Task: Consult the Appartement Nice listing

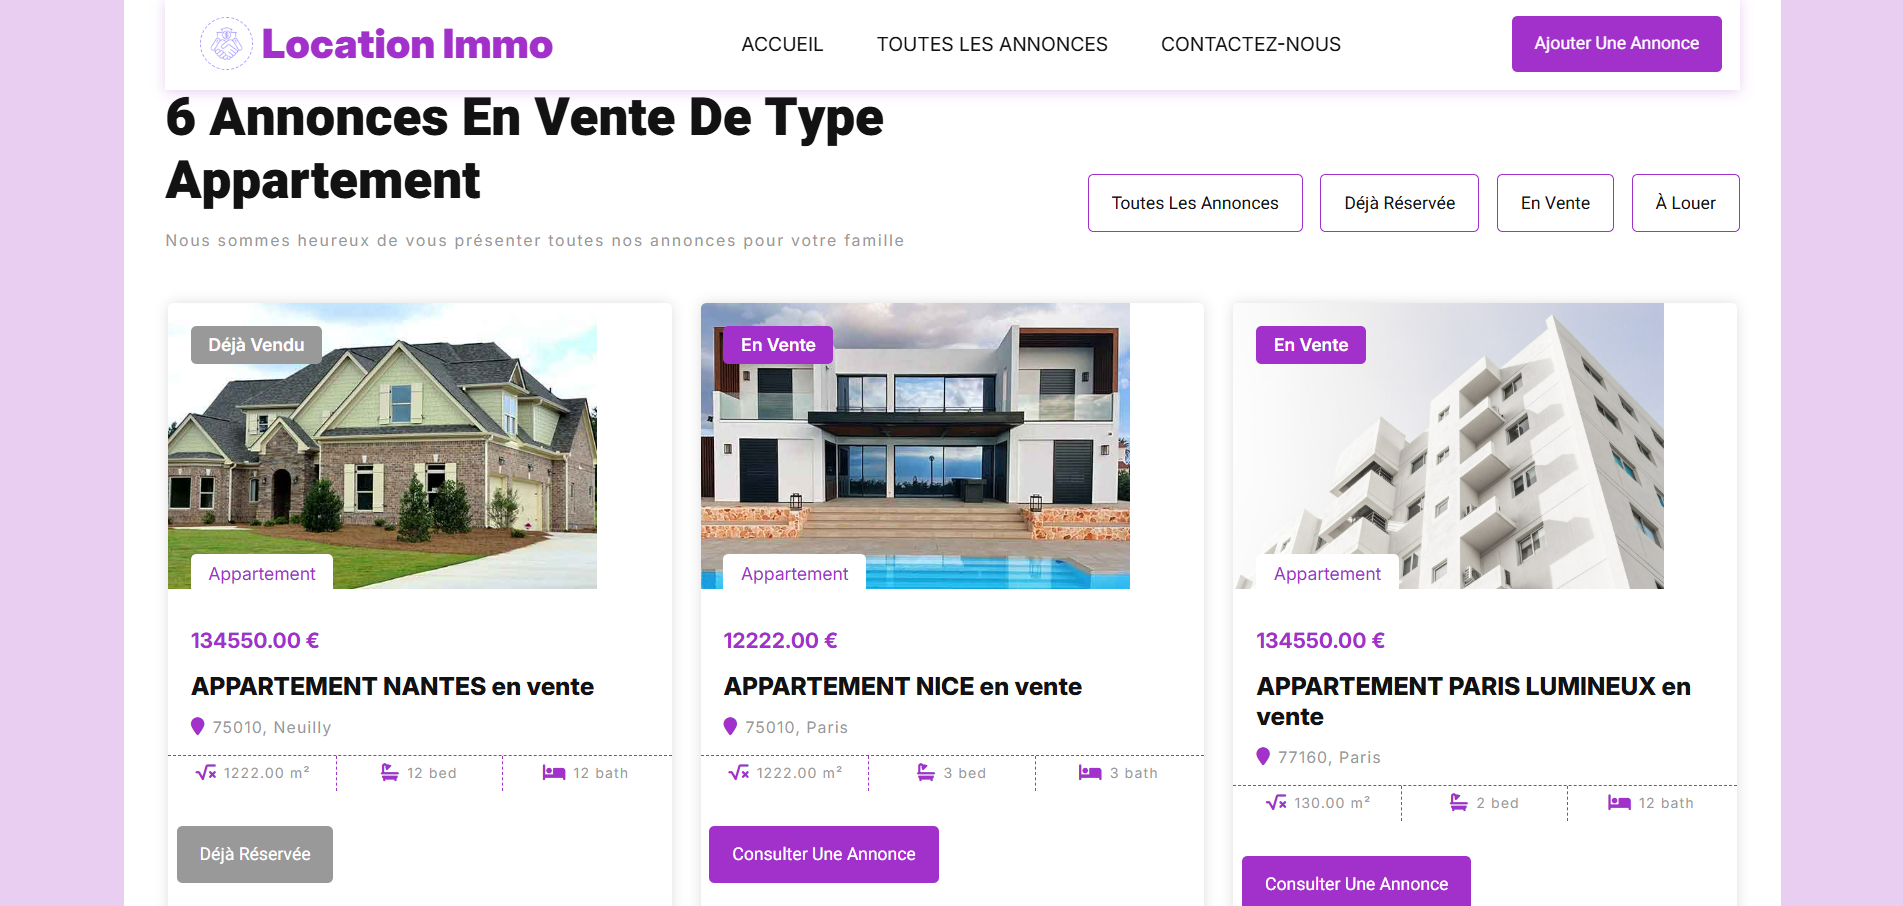Action: 823,854
